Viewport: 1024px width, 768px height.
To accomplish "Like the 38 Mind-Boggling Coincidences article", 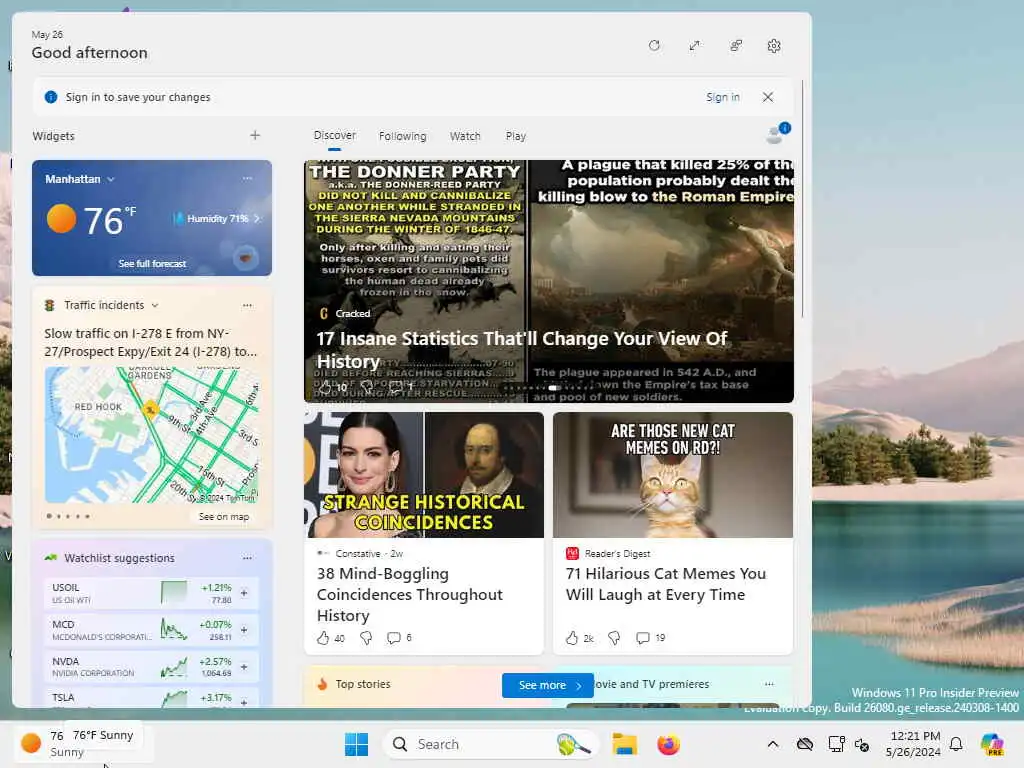I will tap(323, 638).
